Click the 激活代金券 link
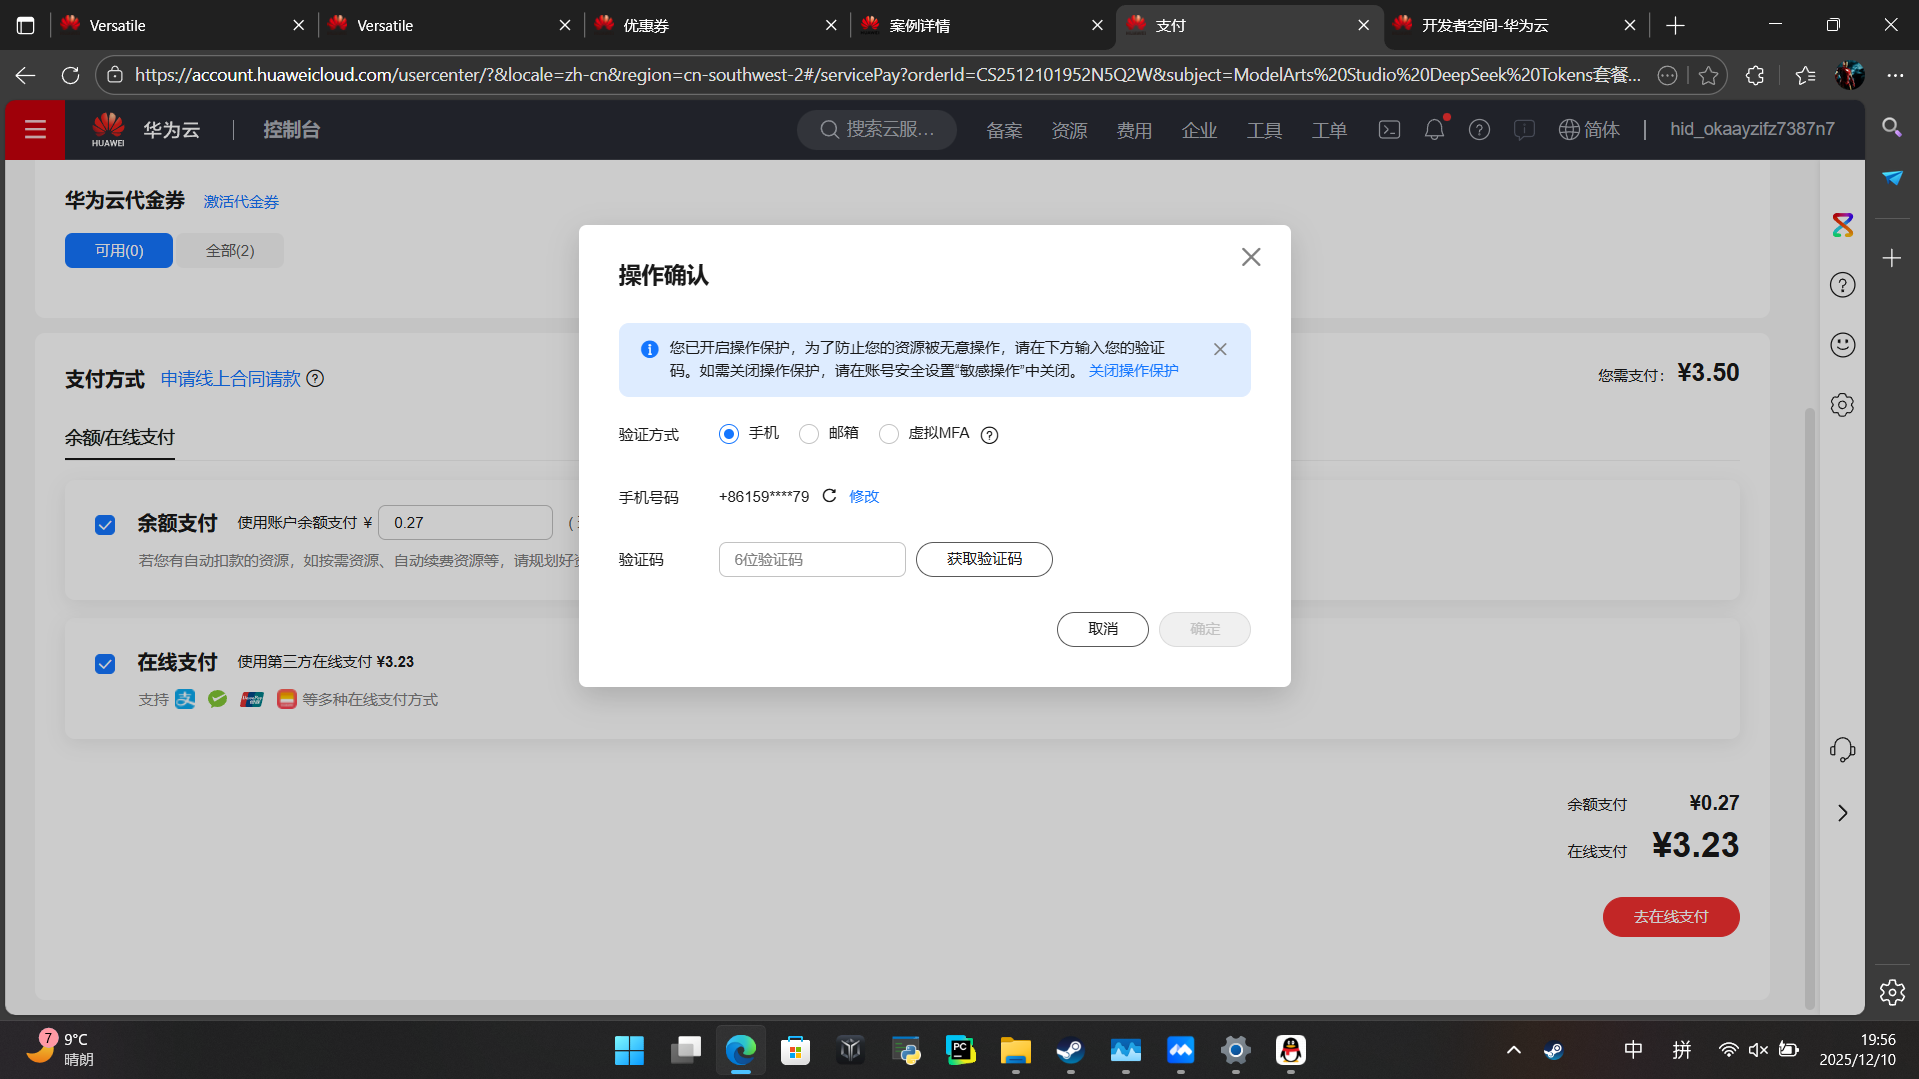This screenshot has width=1919, height=1079. coord(241,202)
